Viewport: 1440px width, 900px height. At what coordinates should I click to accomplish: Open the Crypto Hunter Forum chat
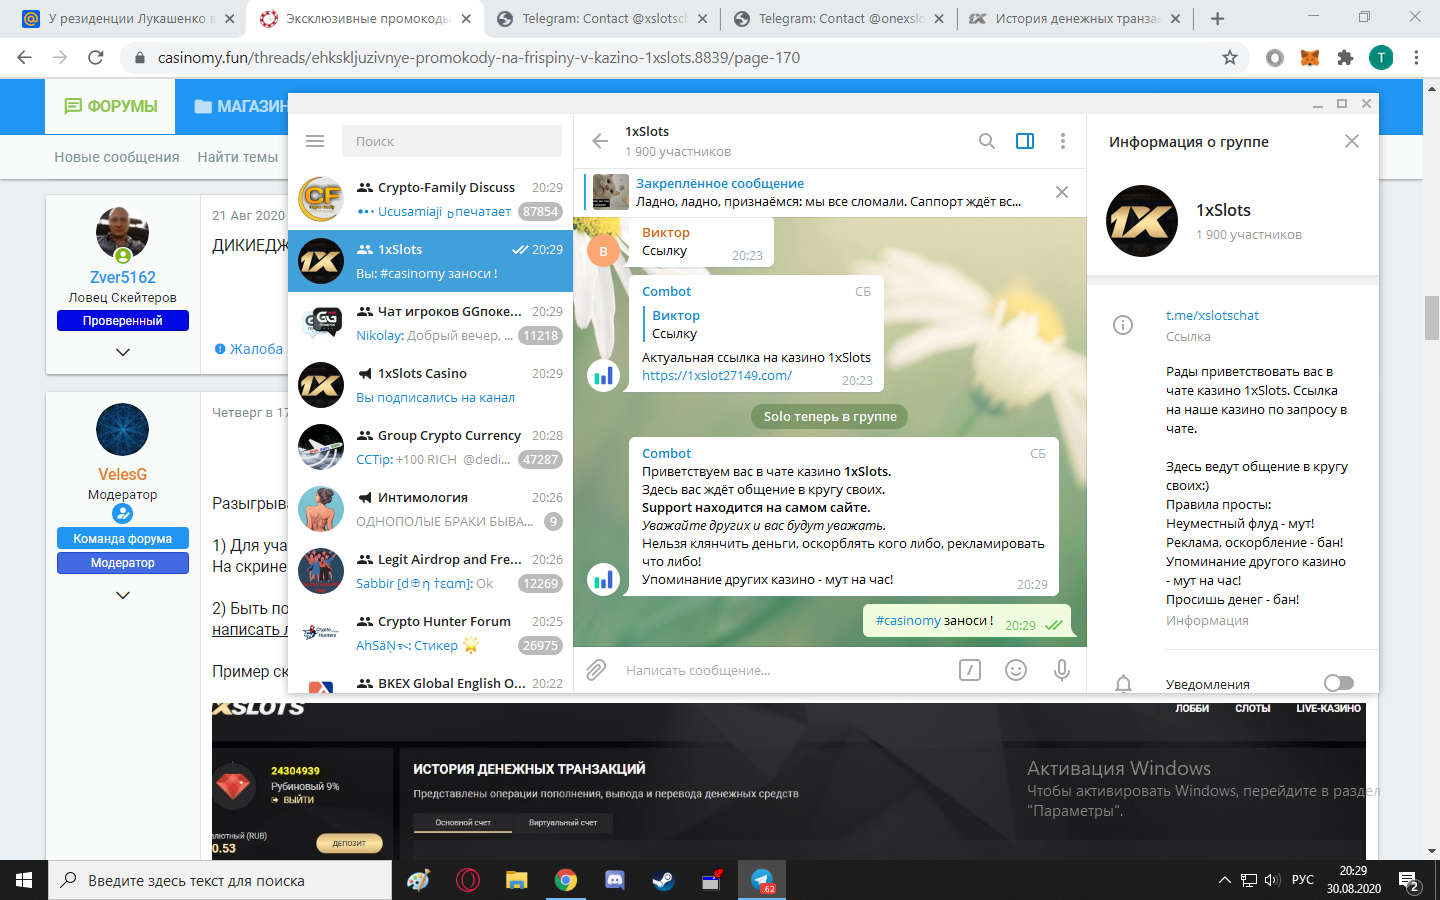coord(430,633)
